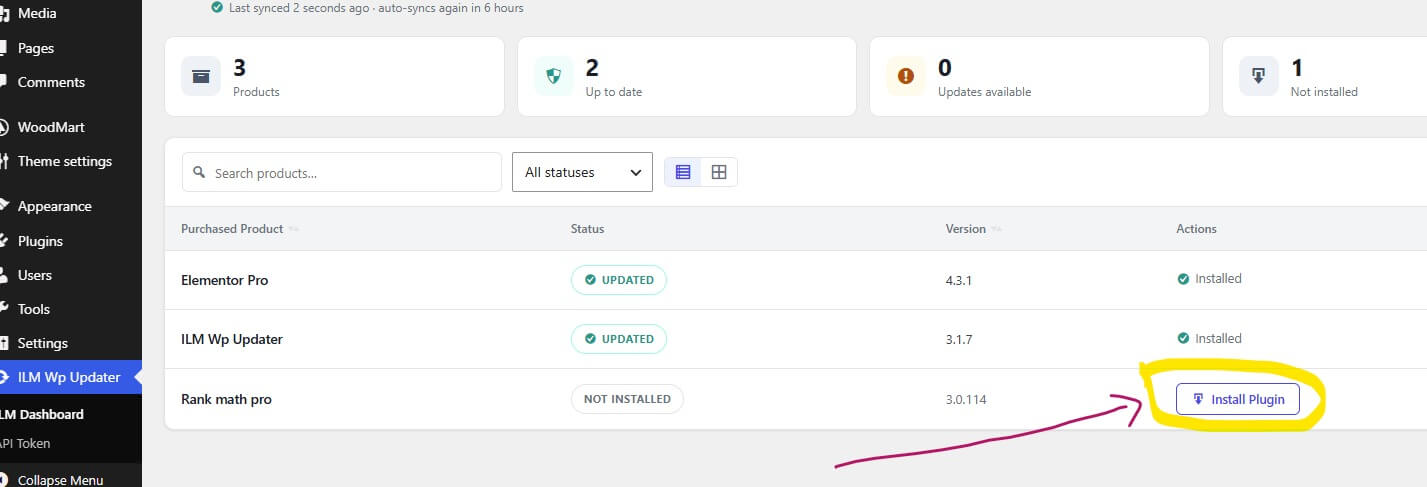Click the Updates available warning icon
The height and width of the screenshot is (487, 1427).
coord(906,76)
